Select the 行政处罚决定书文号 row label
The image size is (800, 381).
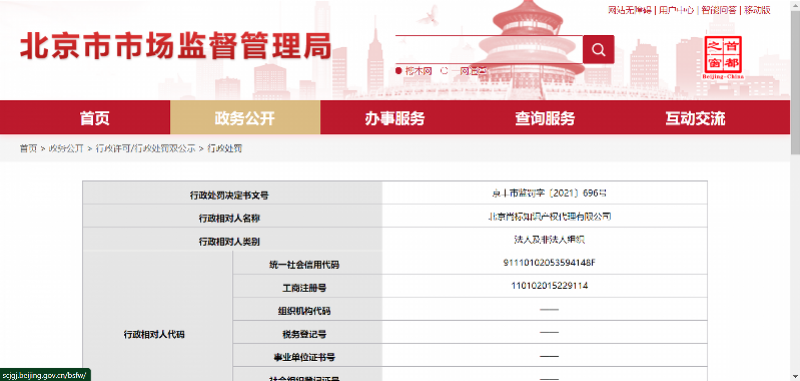coord(229,195)
